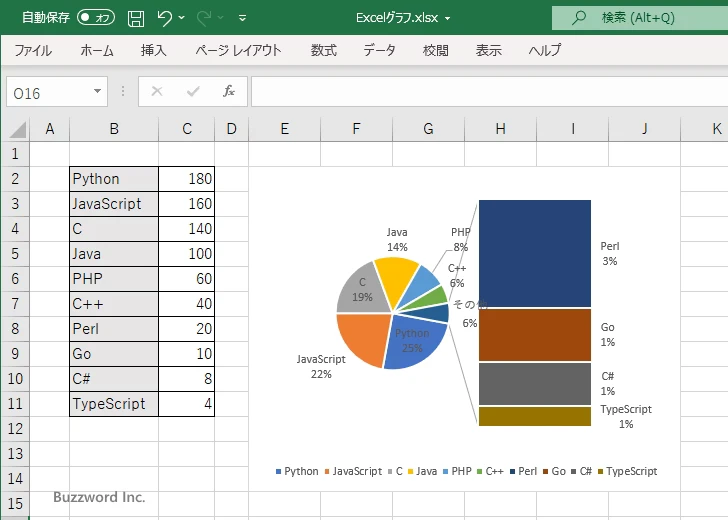Viewport: 728px width, 520px height.
Task: Click the 検索 search box
Action: coord(640,18)
